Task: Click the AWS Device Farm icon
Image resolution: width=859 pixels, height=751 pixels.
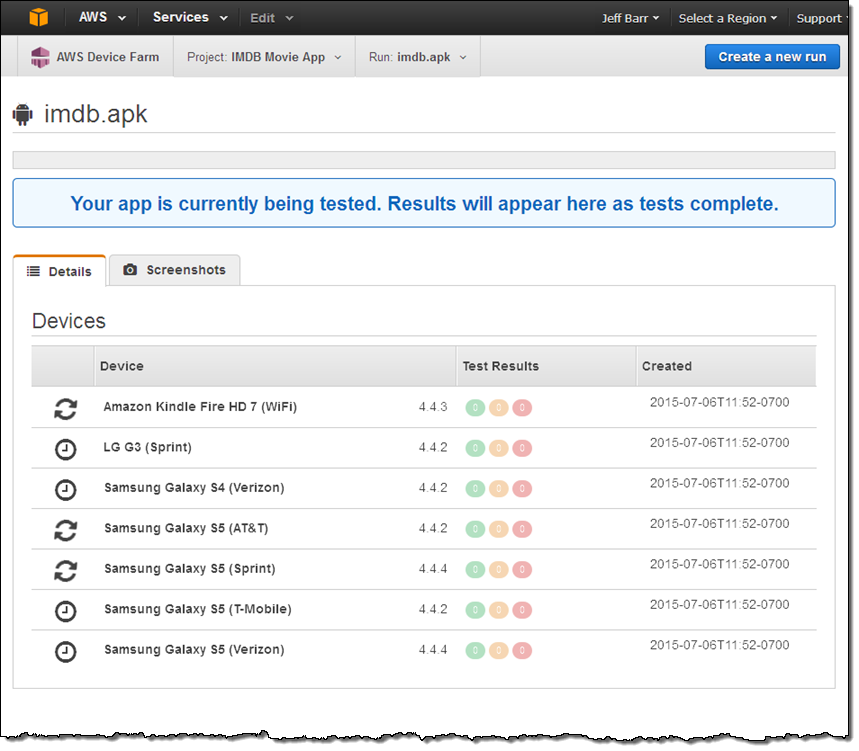Action: click(40, 57)
